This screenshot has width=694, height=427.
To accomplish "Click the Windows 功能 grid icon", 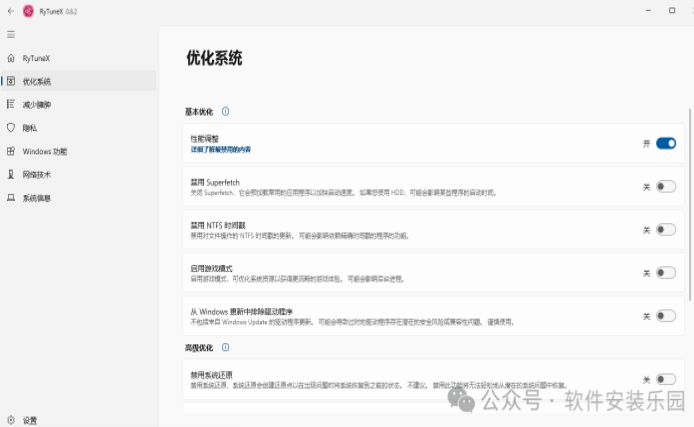I will click(10, 151).
